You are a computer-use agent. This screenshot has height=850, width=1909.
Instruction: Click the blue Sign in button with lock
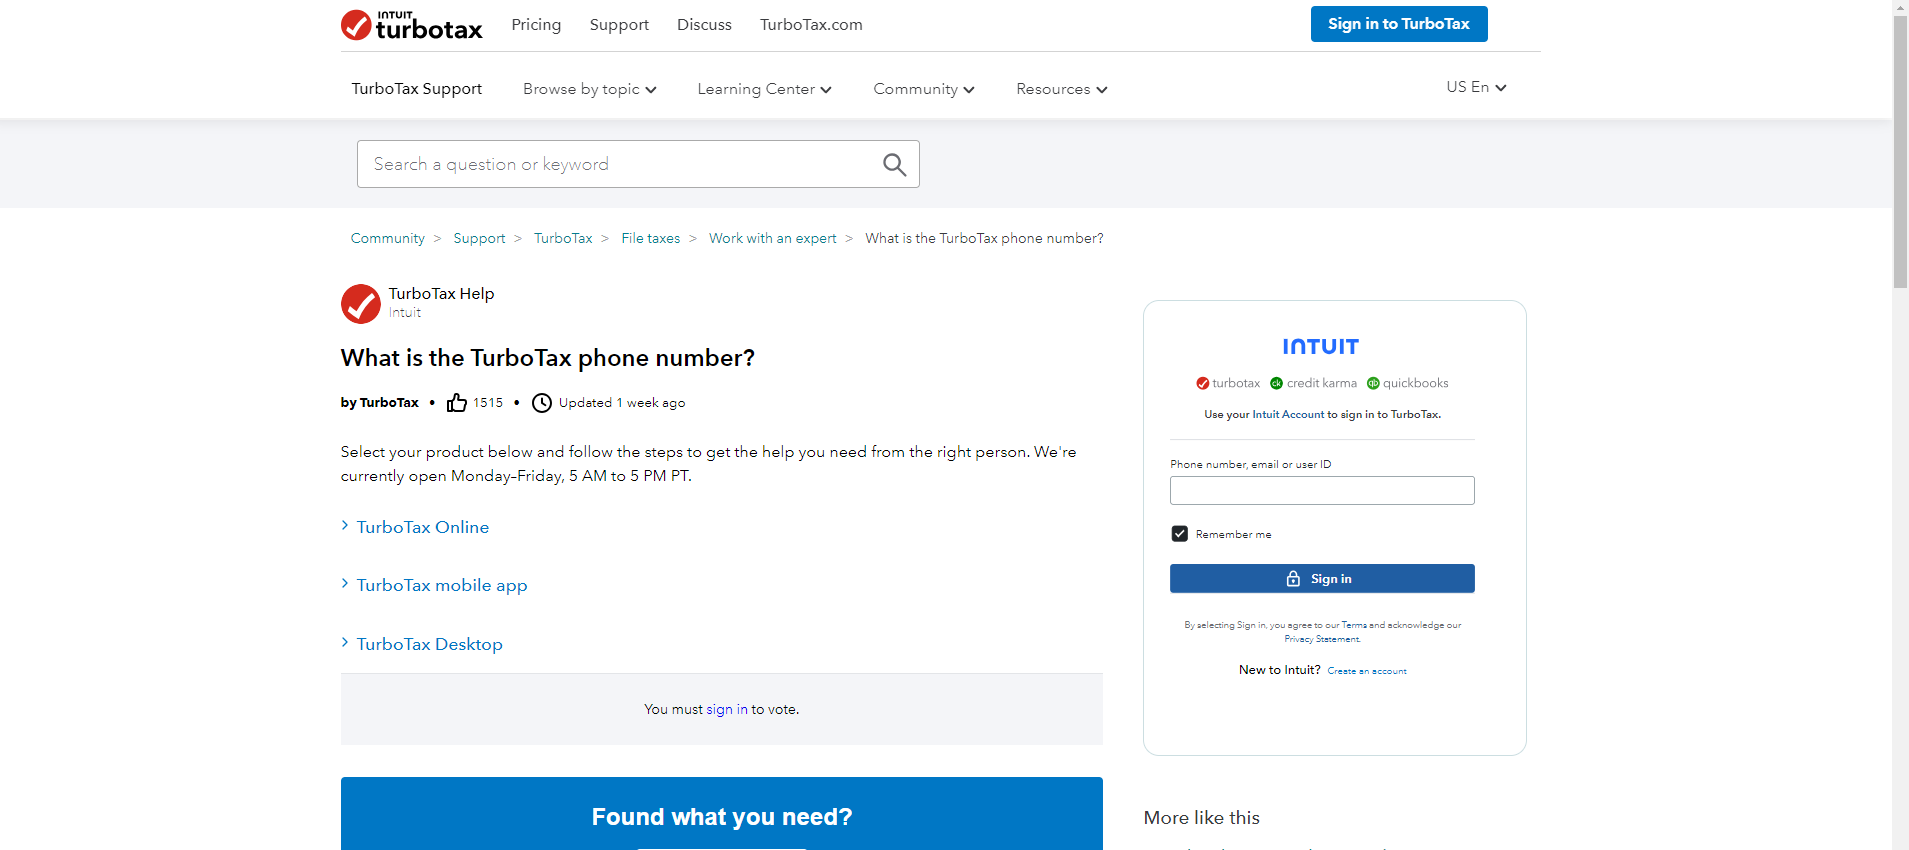point(1322,579)
